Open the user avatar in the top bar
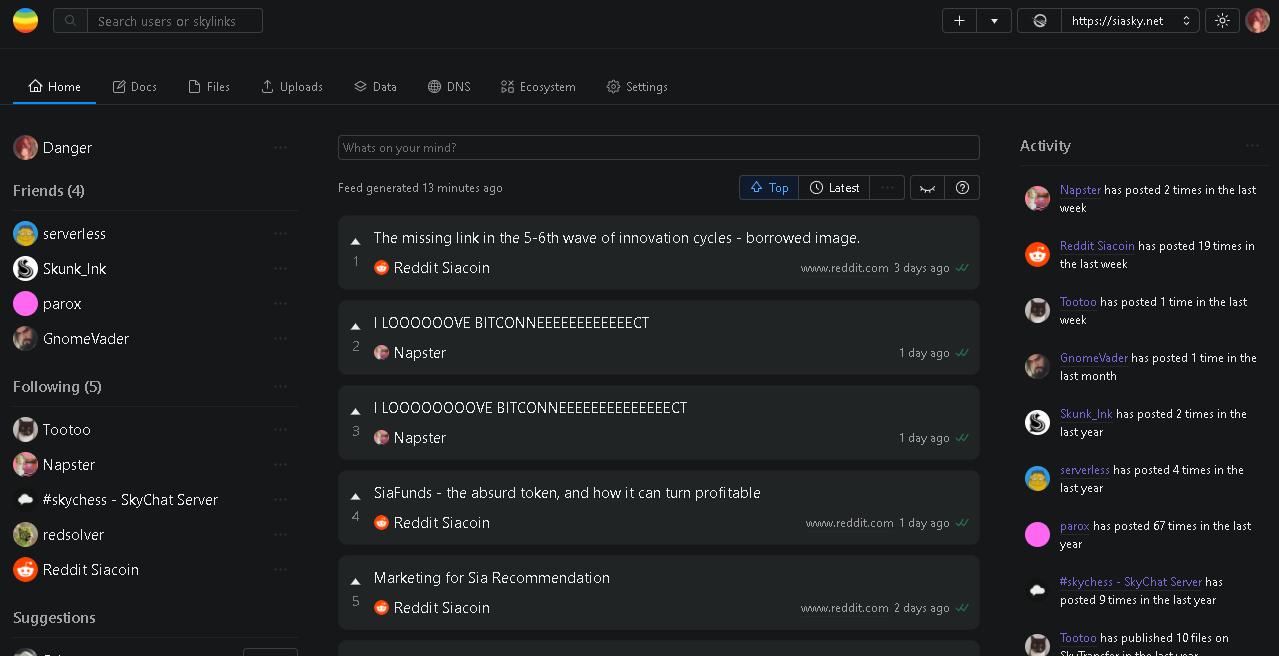 click(x=1257, y=21)
